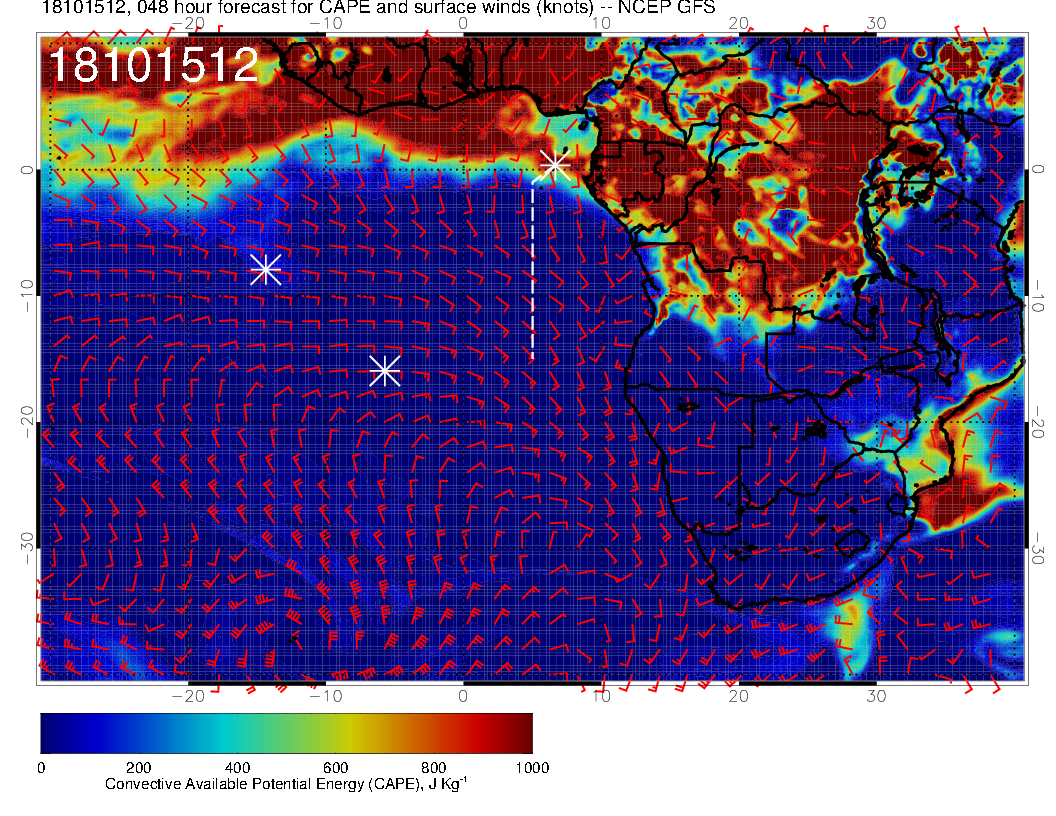Click the left latitude axis label '-20'

tap(27, 422)
